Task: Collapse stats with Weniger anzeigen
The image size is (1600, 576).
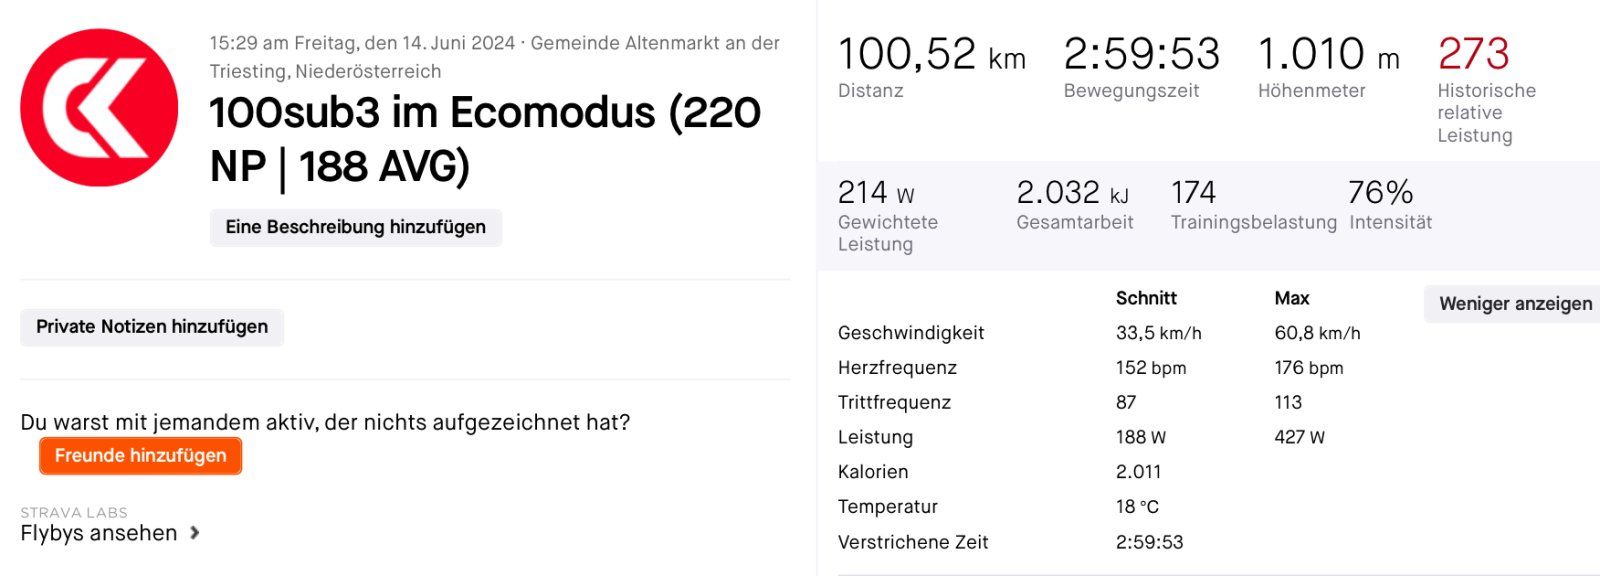Action: [1514, 304]
